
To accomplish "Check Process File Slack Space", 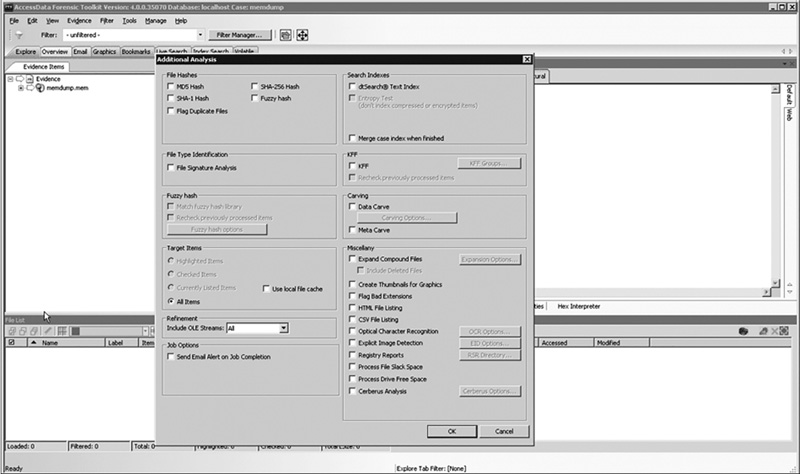I will point(352,367).
